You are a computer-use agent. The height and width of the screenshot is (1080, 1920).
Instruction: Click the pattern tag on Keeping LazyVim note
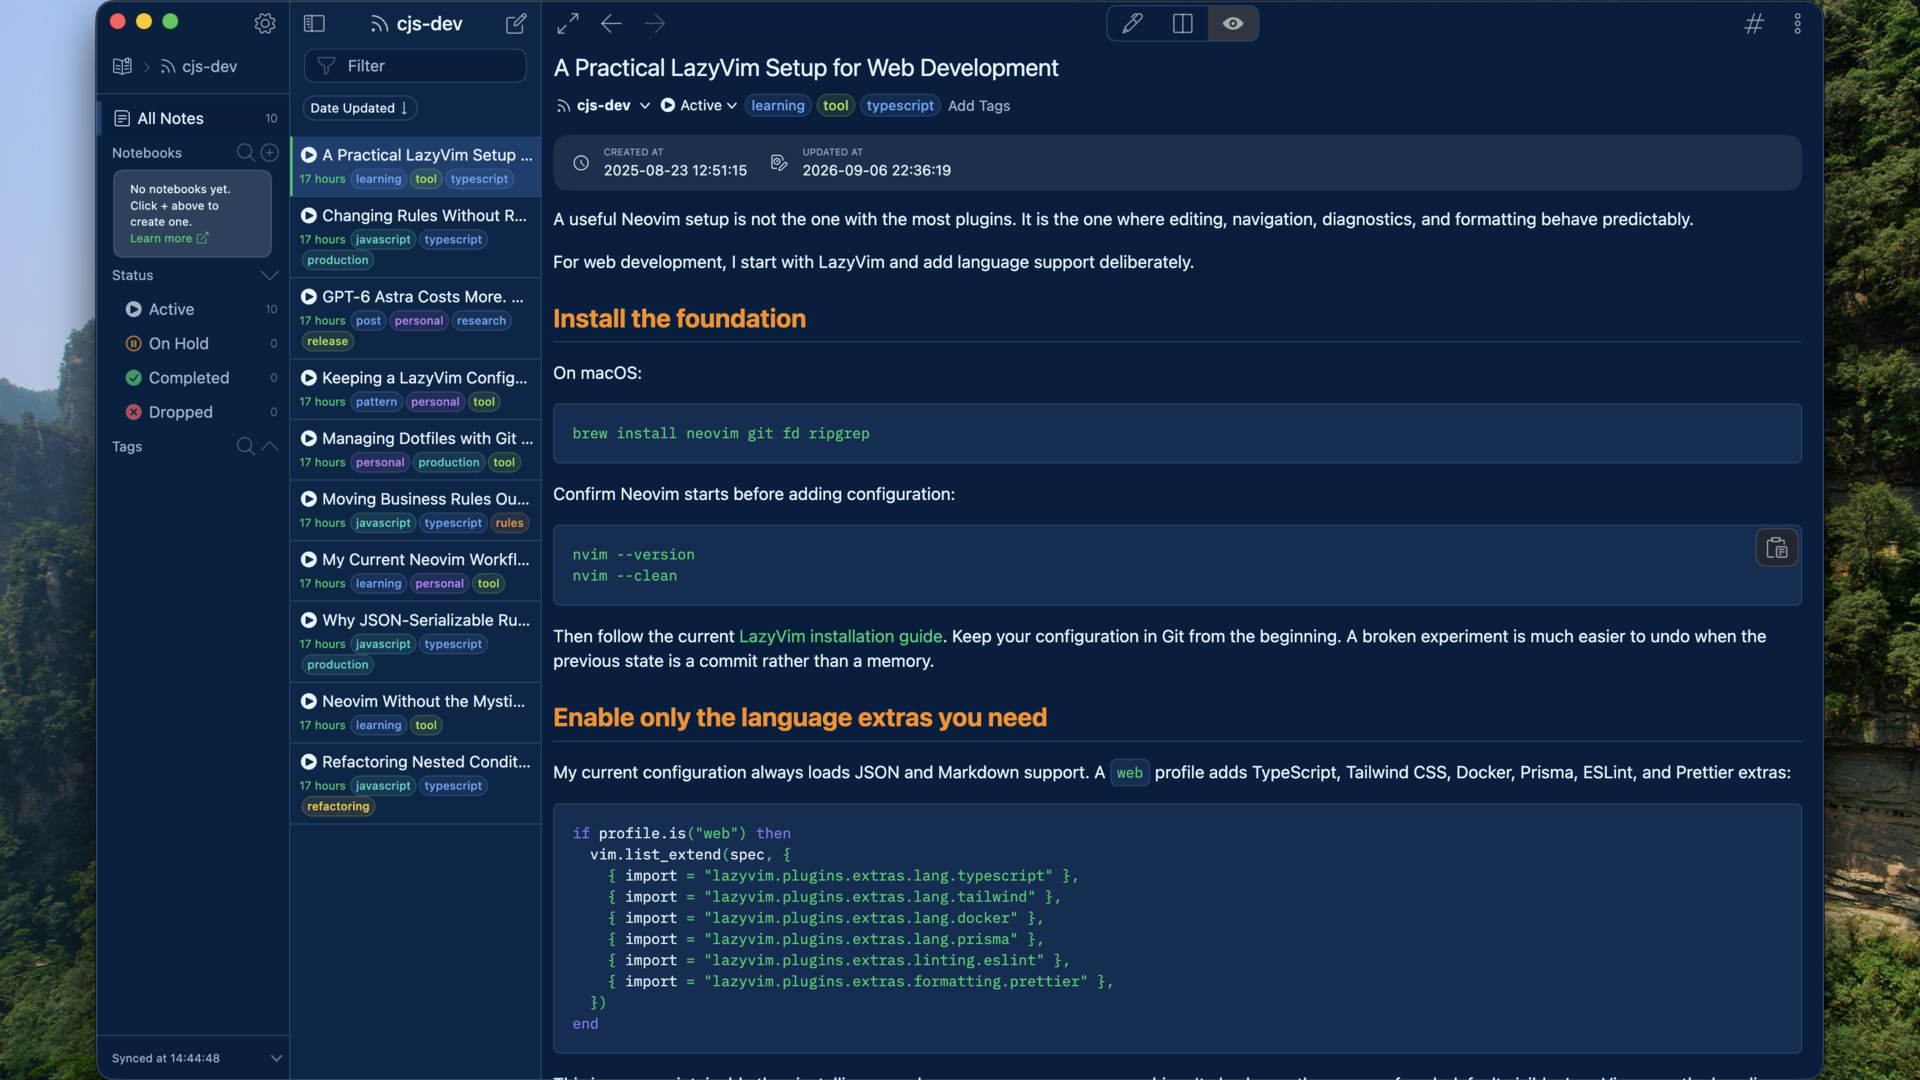376,402
